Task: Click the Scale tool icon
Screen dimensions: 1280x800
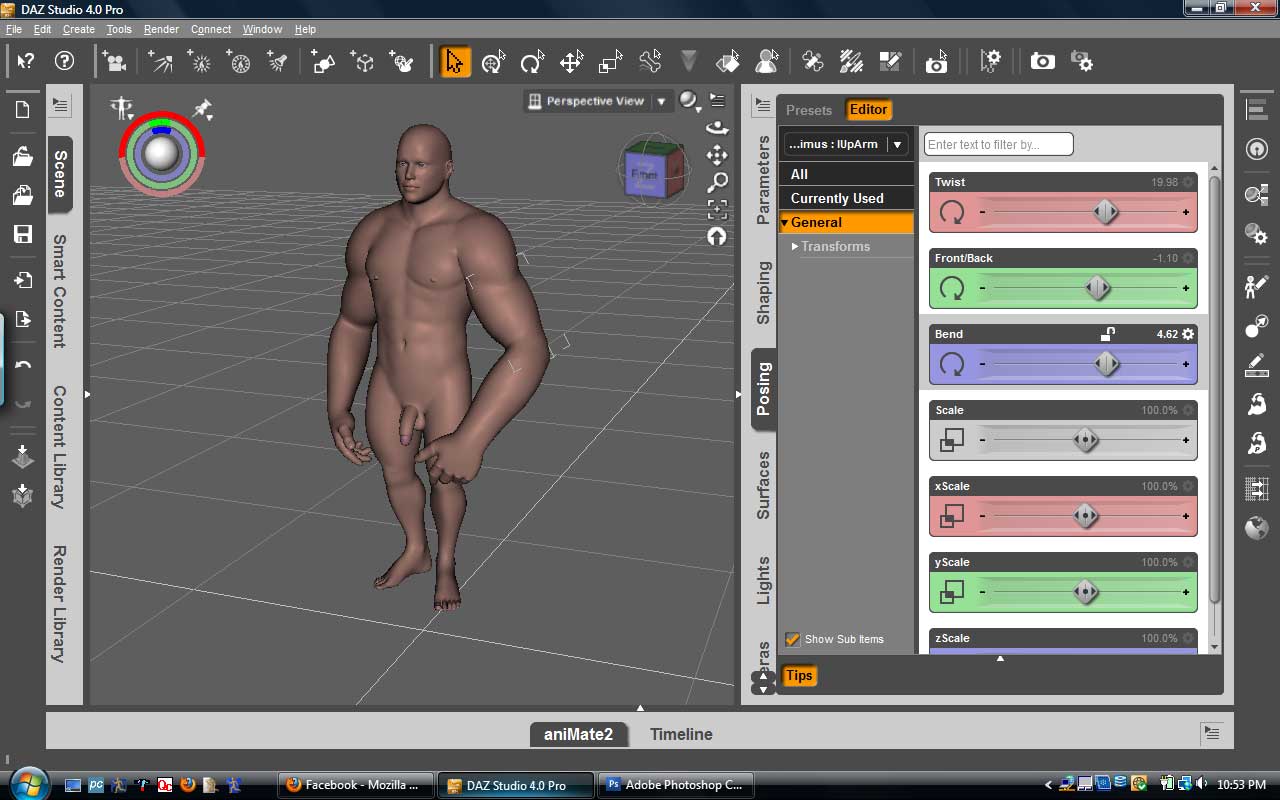Action: pyautogui.click(x=610, y=62)
